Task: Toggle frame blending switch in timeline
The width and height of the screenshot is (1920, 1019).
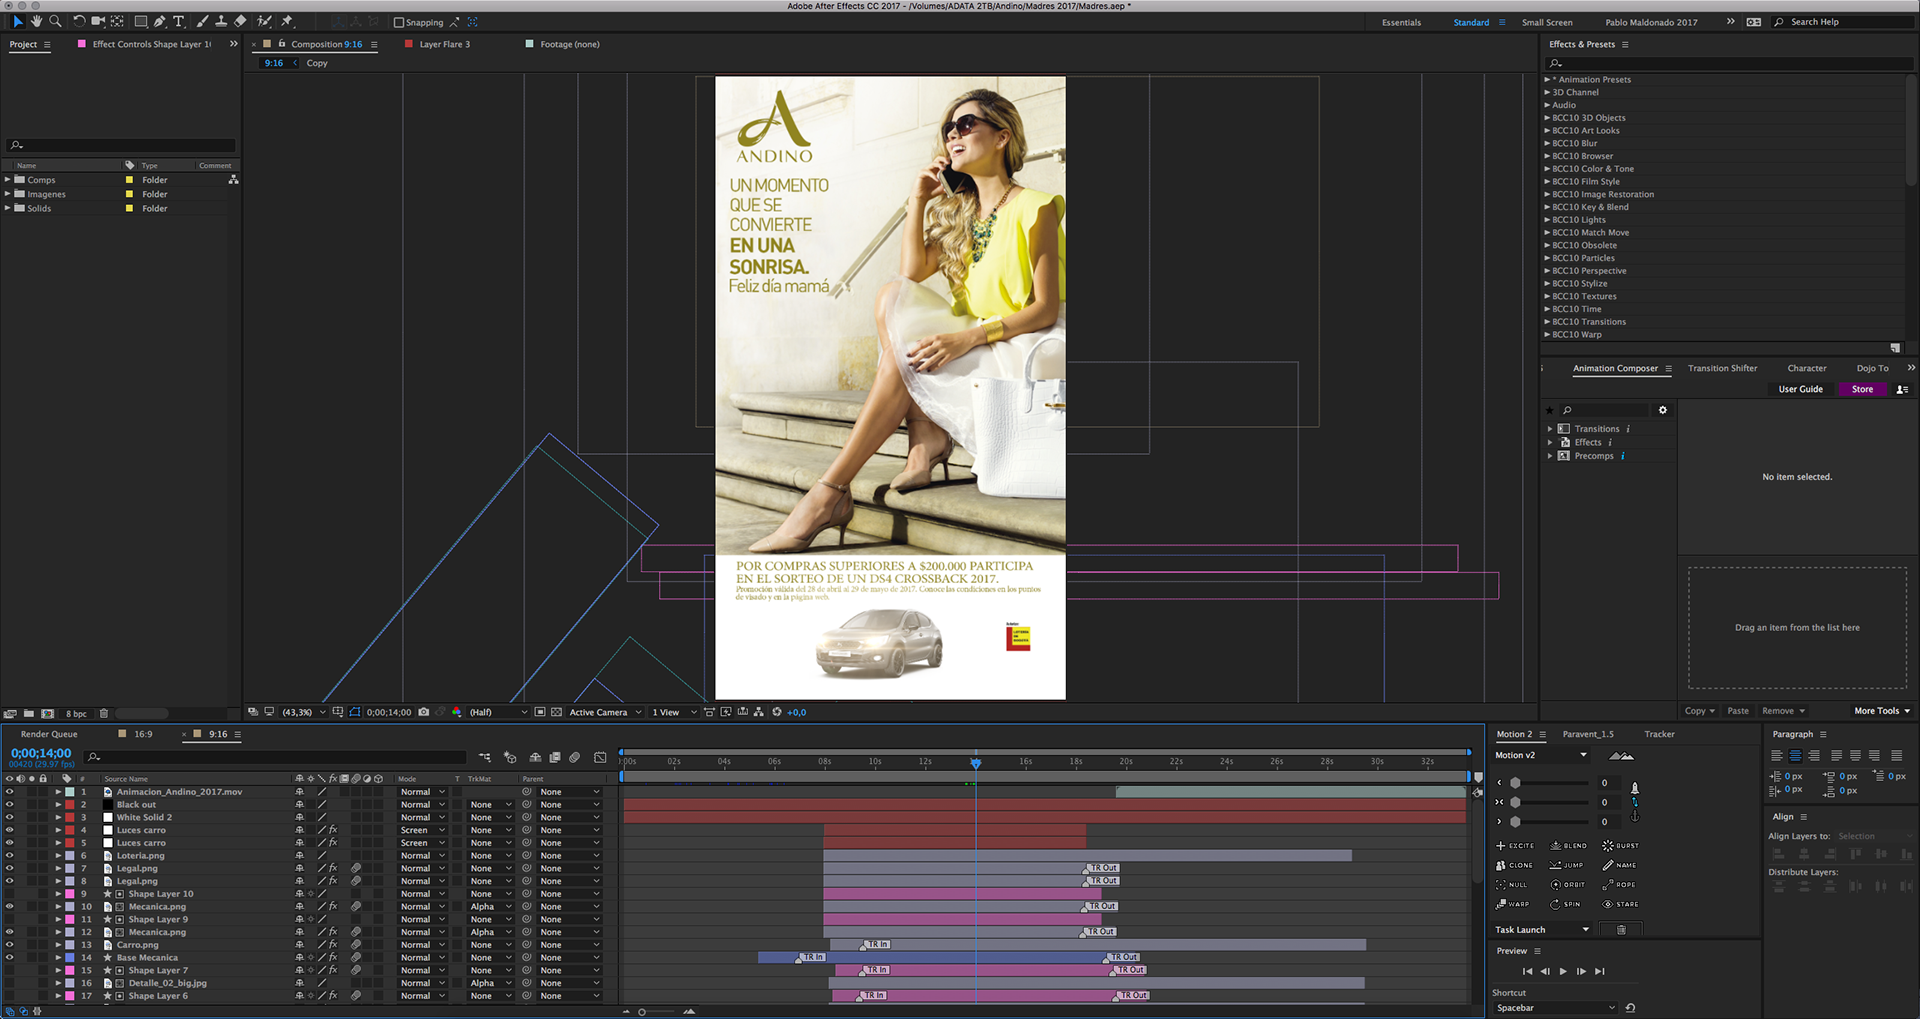Action: point(555,758)
